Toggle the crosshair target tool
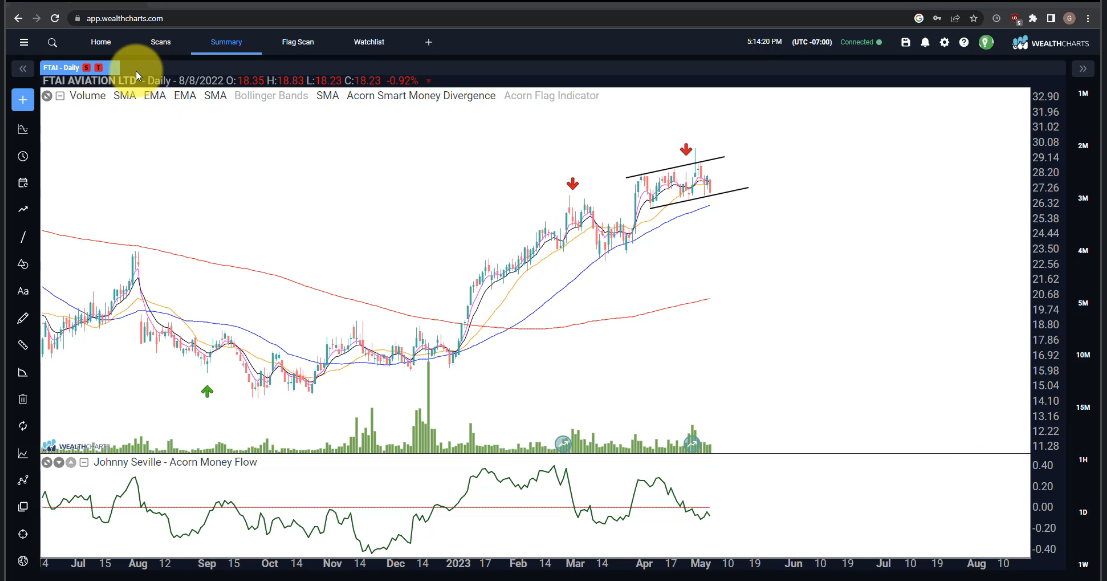 (23, 534)
